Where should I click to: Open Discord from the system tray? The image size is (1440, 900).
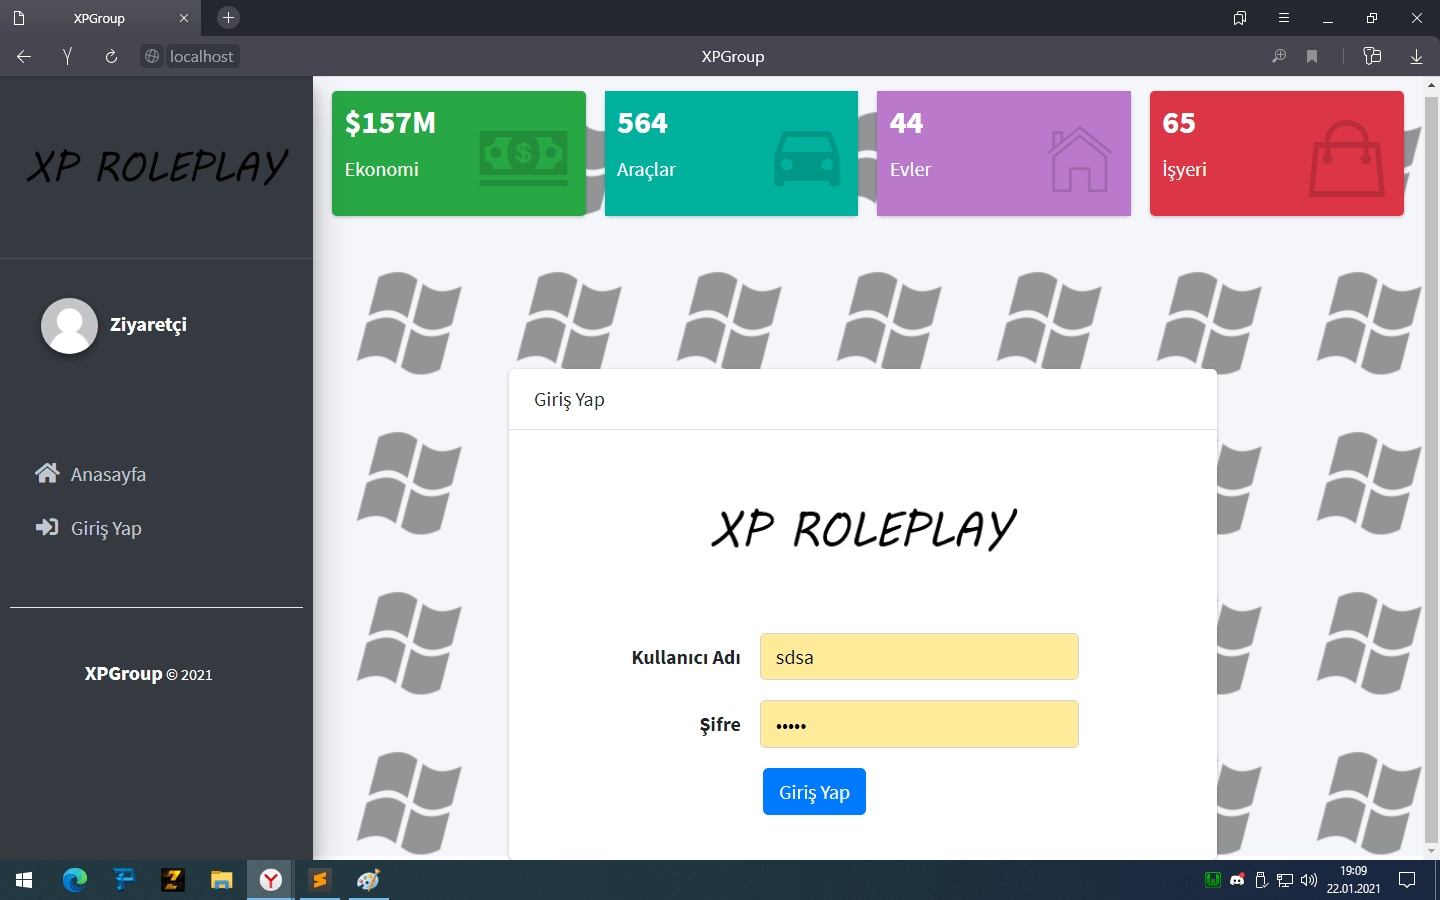click(x=1237, y=880)
